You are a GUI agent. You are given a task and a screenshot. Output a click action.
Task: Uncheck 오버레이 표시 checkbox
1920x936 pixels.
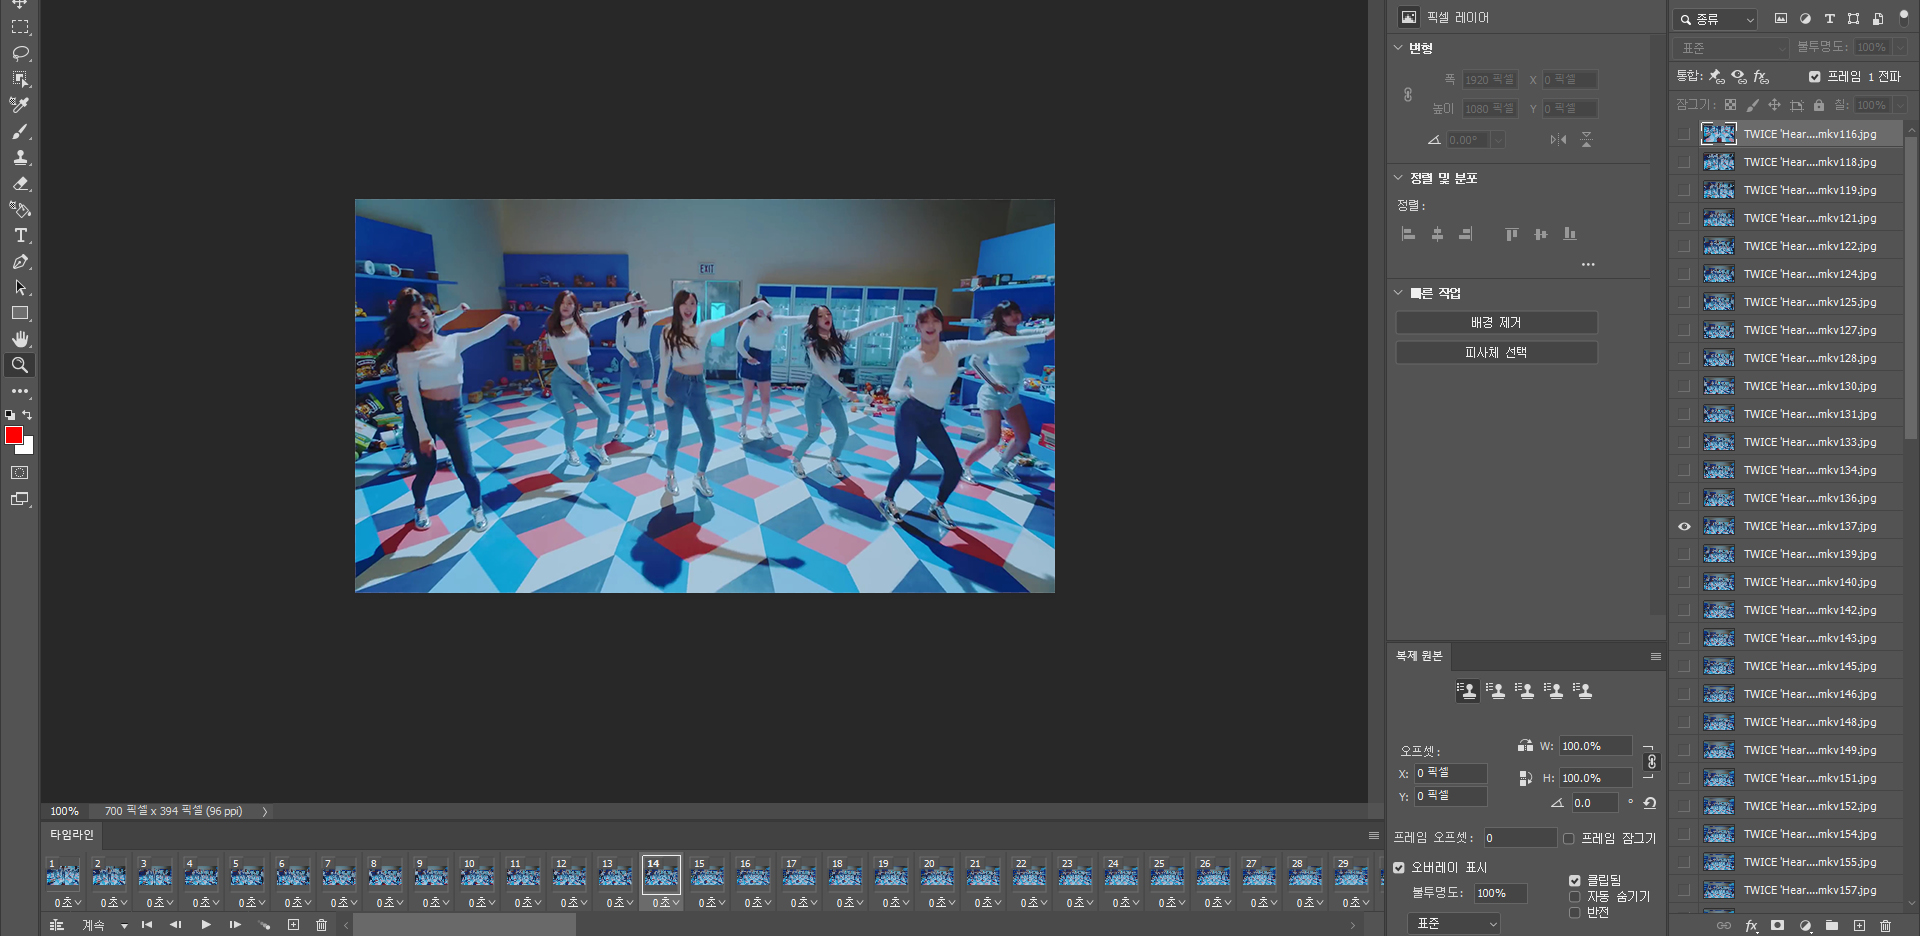click(1399, 868)
